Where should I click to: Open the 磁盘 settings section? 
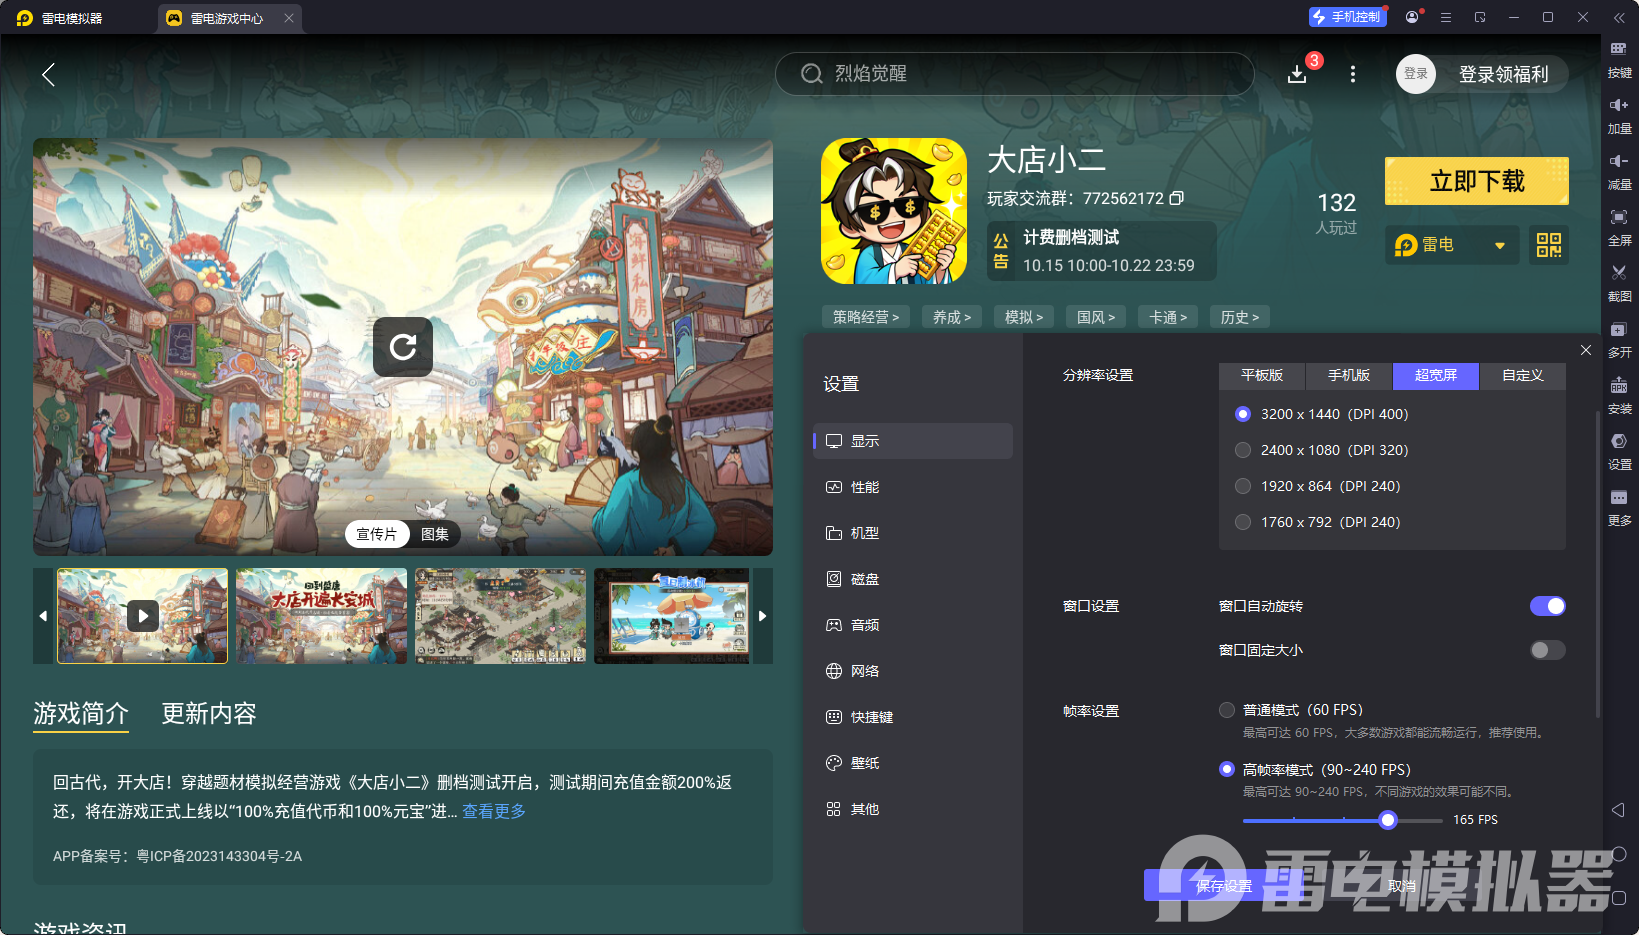[x=913, y=579]
